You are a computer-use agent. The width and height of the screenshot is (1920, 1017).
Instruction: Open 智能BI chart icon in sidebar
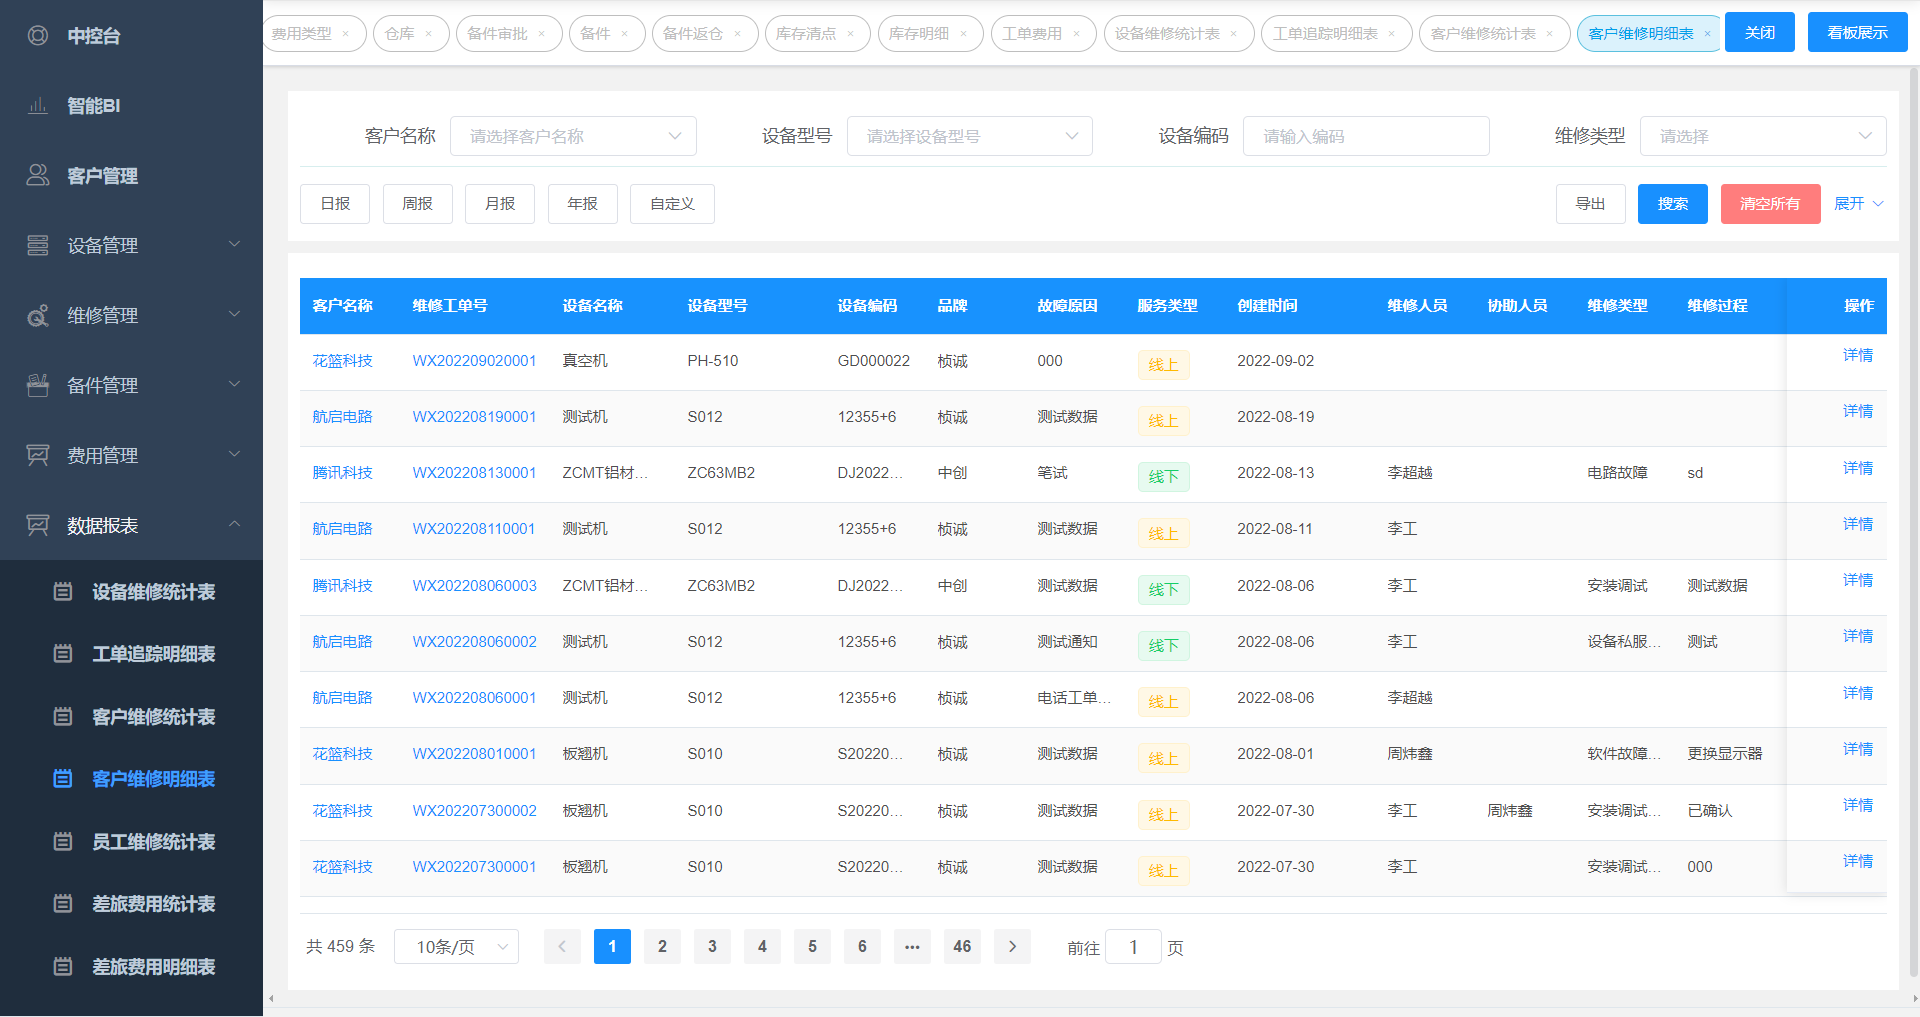pos(38,106)
